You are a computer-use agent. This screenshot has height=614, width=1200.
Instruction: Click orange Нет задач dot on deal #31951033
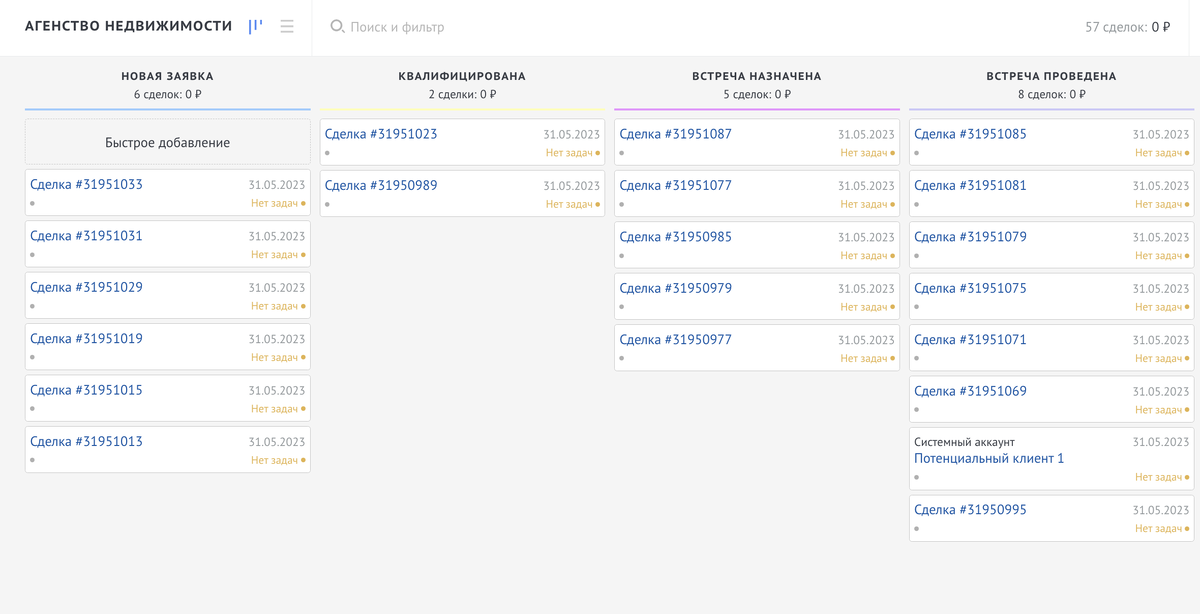302,205
